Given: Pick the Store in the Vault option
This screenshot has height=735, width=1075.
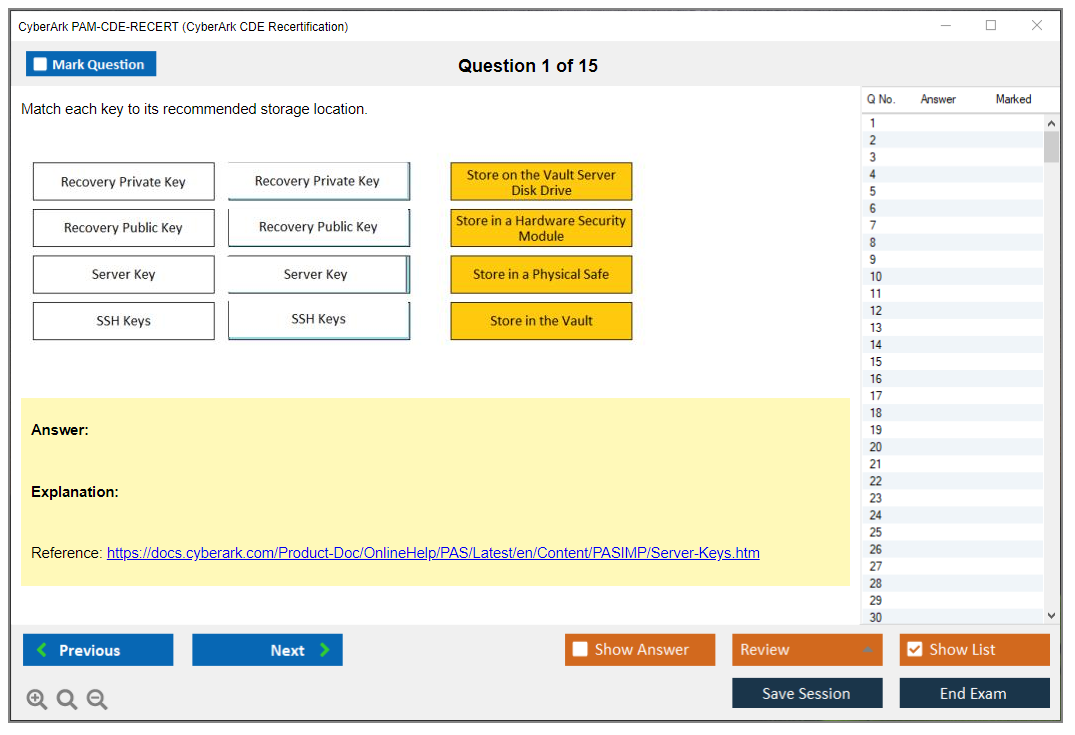Looking at the screenshot, I should tap(541, 321).
